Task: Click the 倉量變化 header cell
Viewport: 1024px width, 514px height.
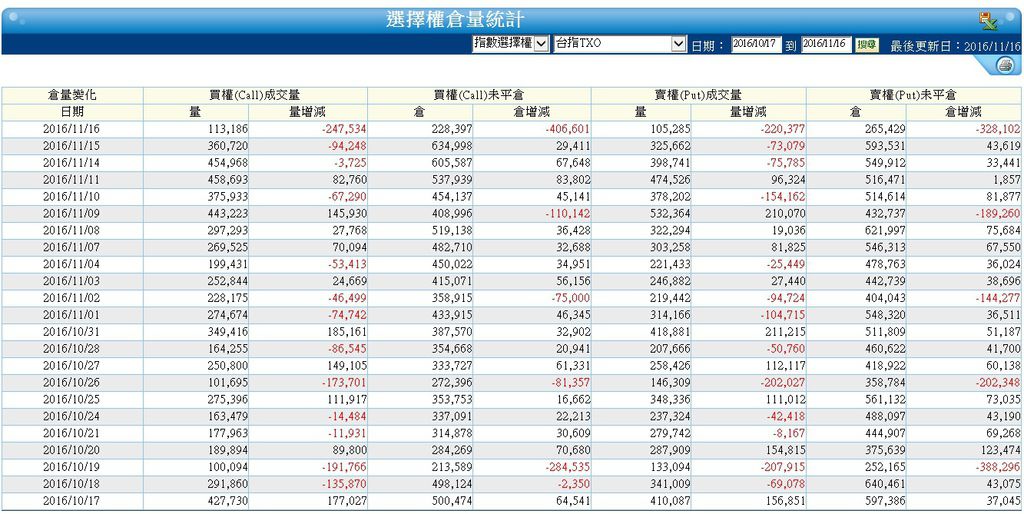Action: click(x=72, y=95)
